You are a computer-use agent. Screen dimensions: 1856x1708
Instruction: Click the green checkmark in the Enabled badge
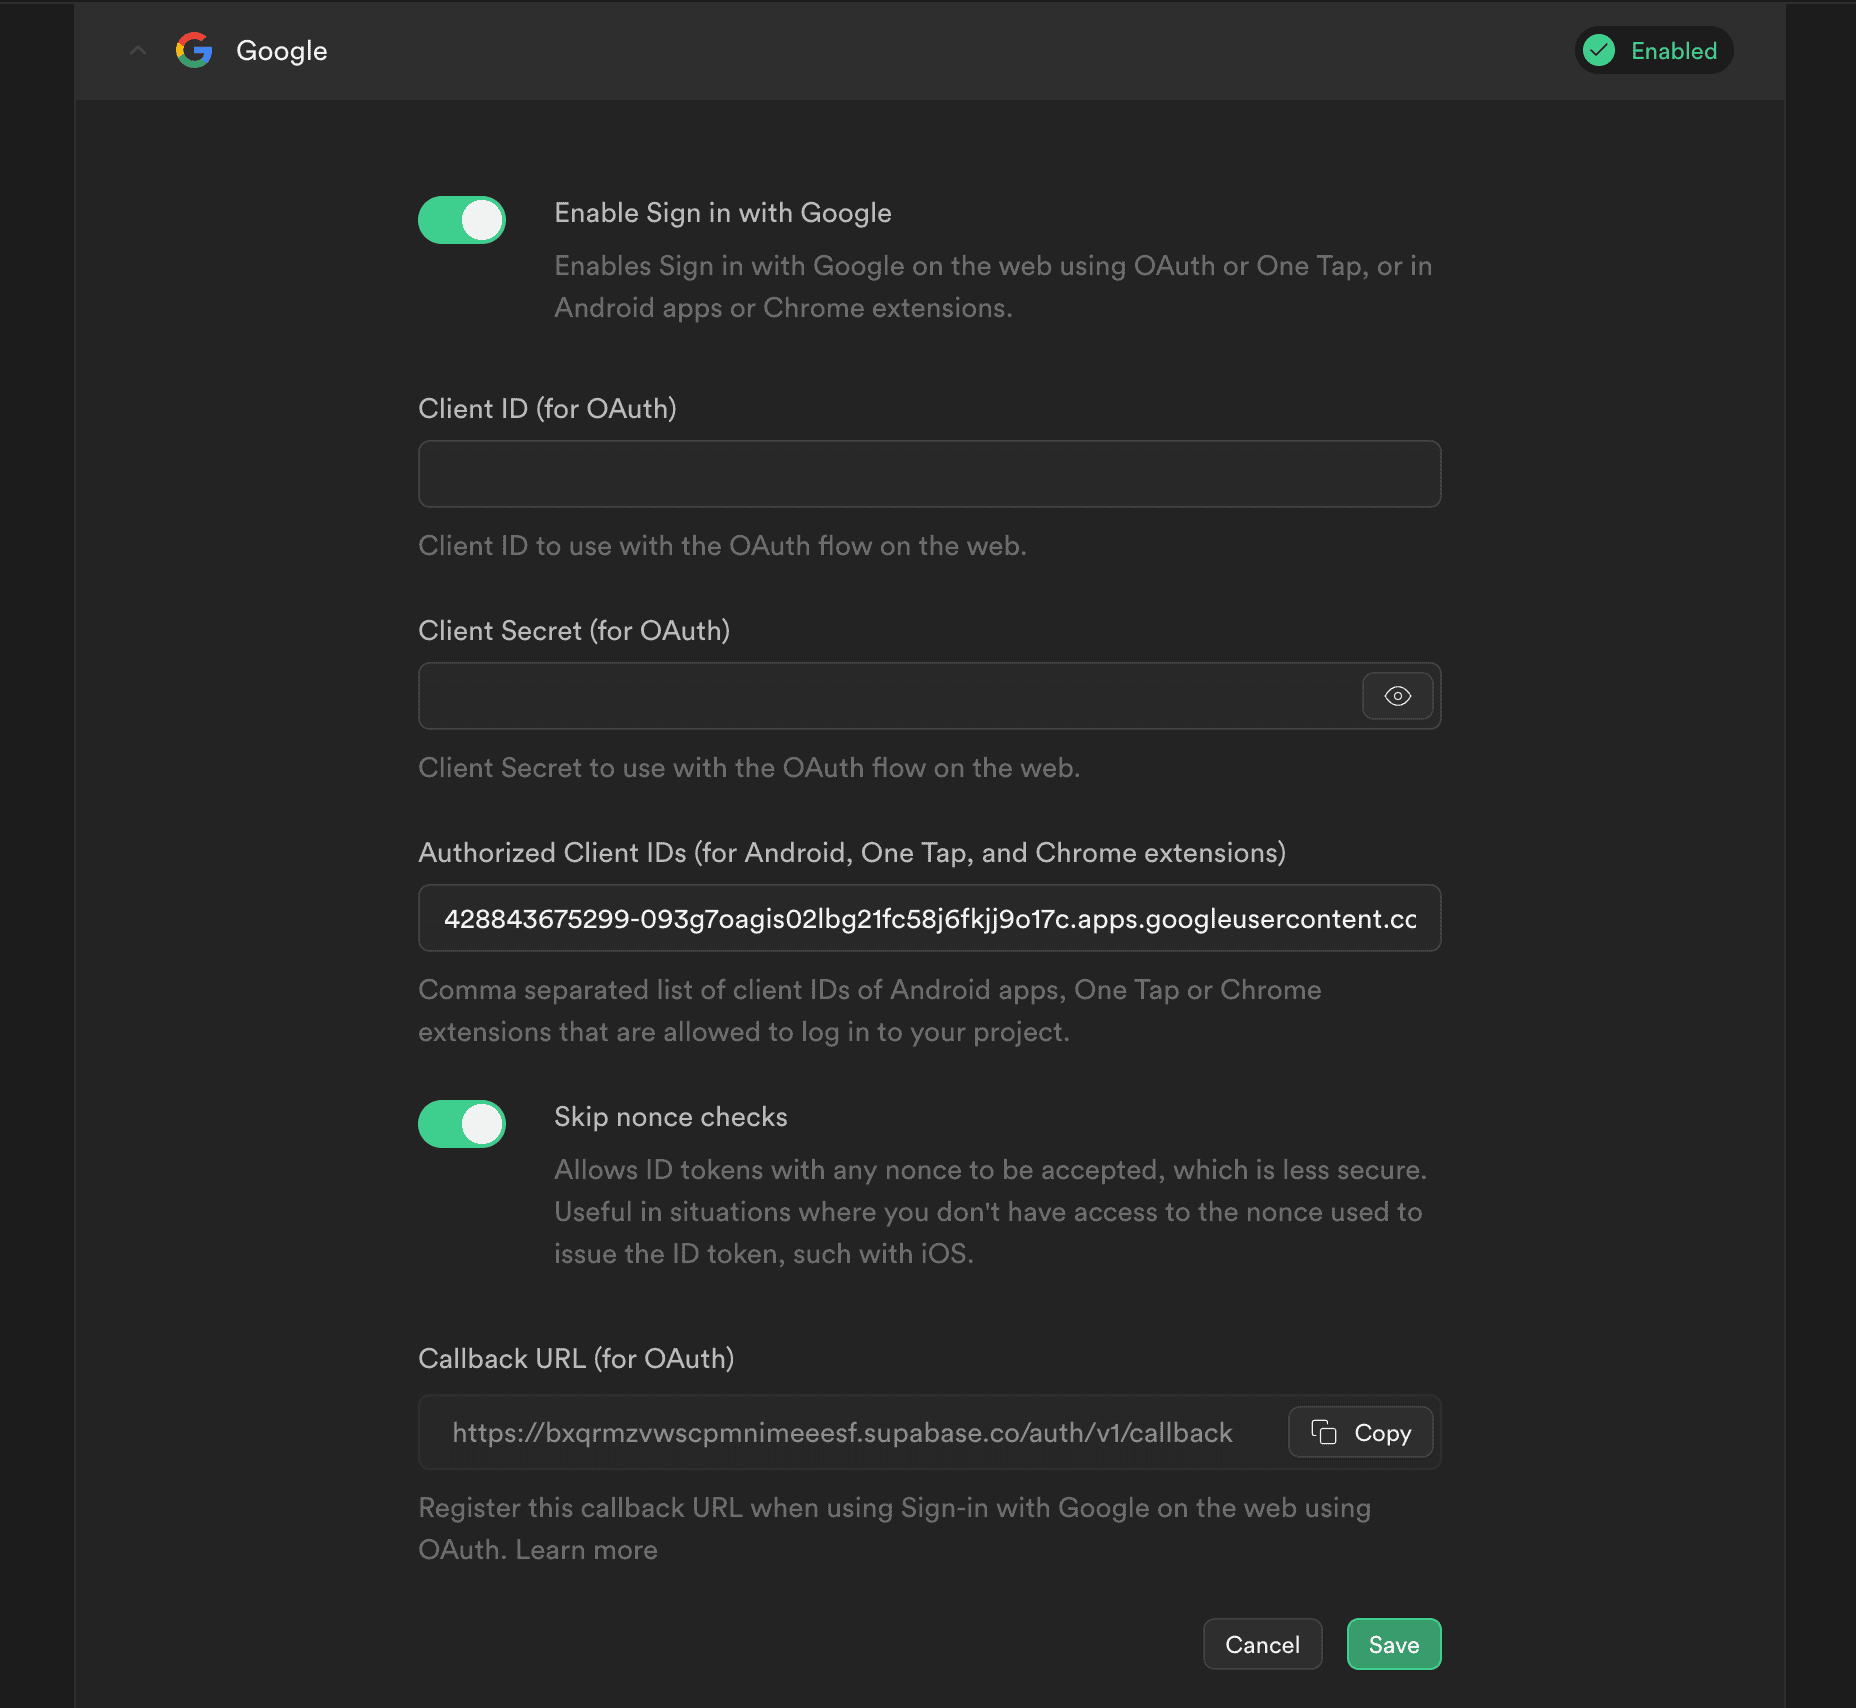[x=1601, y=50]
